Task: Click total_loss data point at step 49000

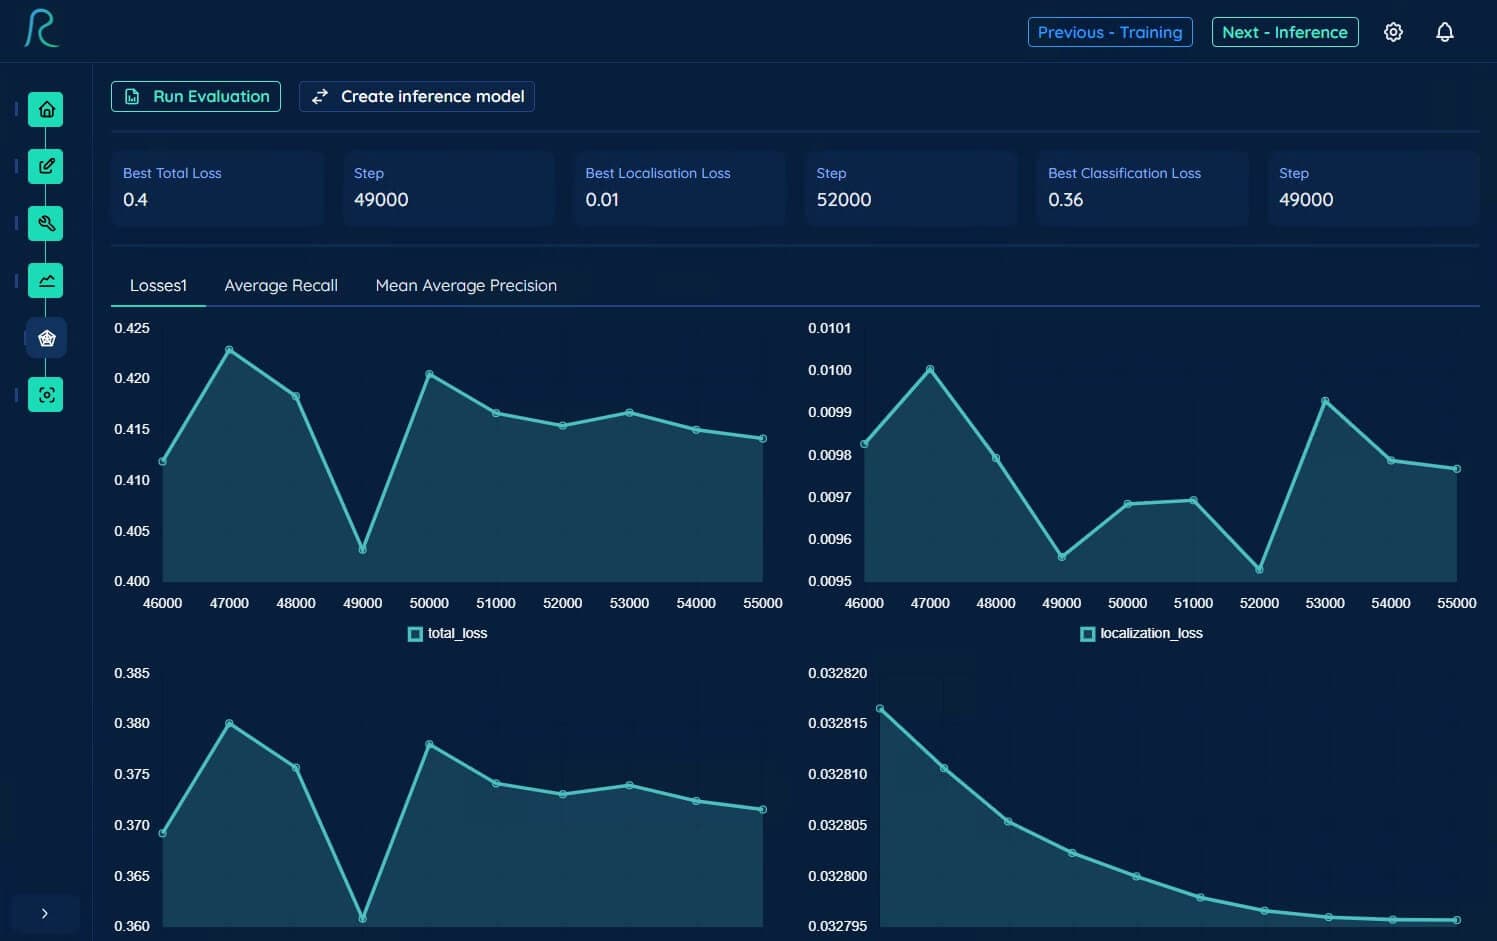Action: 362,550
